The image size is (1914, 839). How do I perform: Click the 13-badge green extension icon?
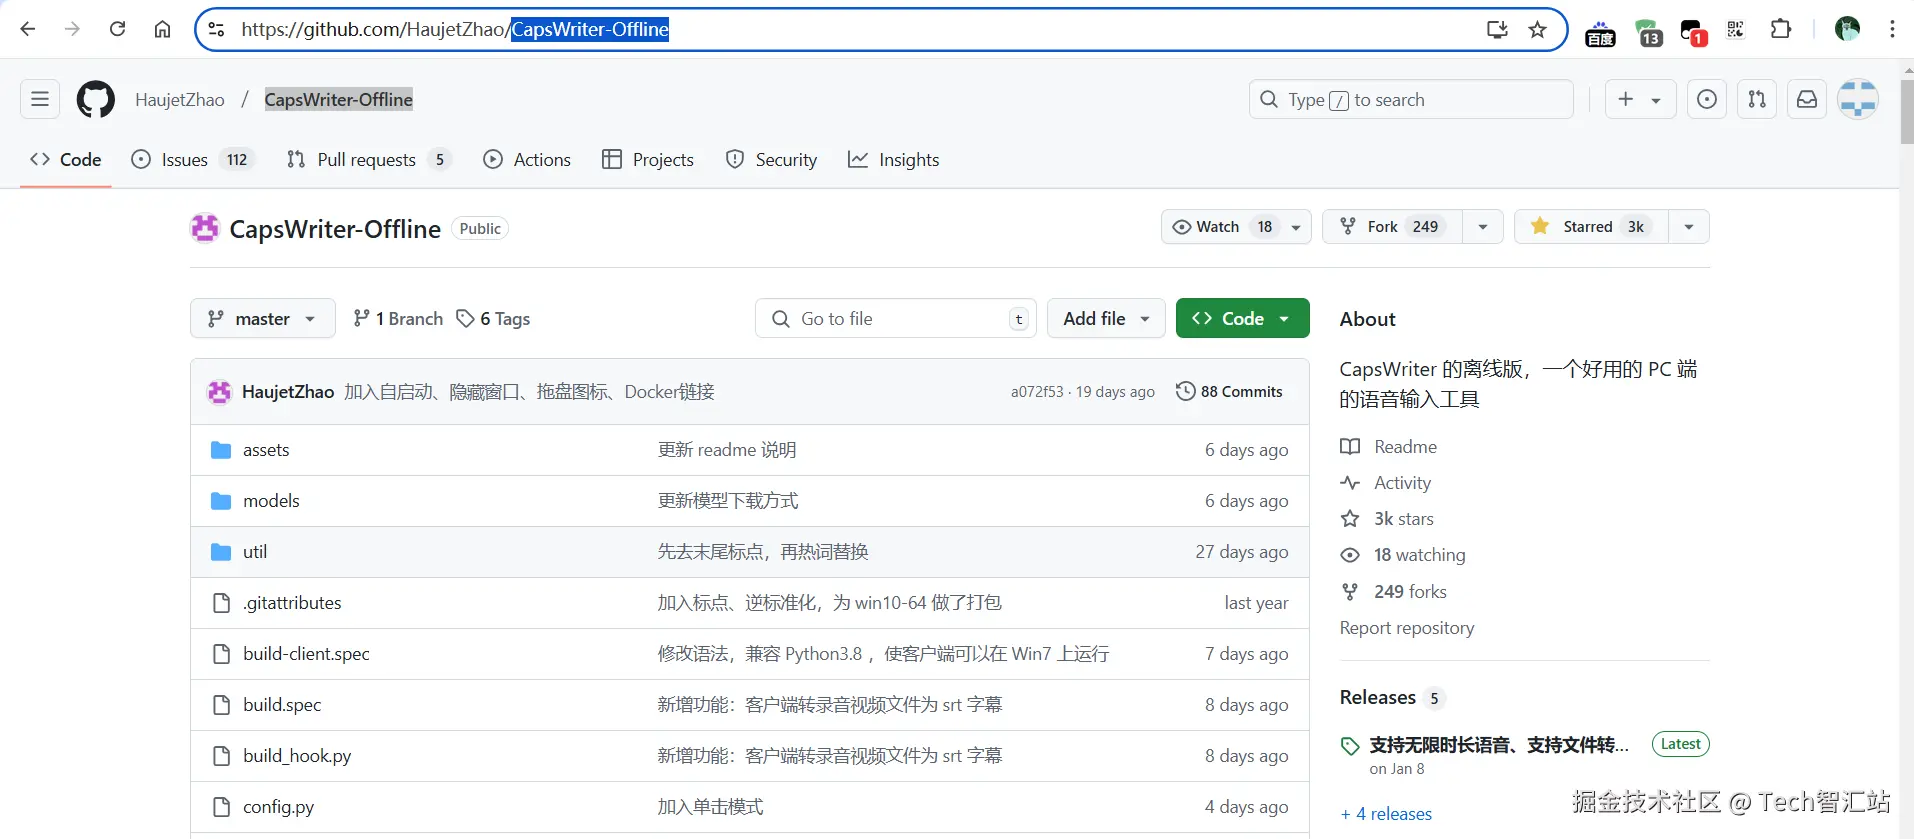1648,33
